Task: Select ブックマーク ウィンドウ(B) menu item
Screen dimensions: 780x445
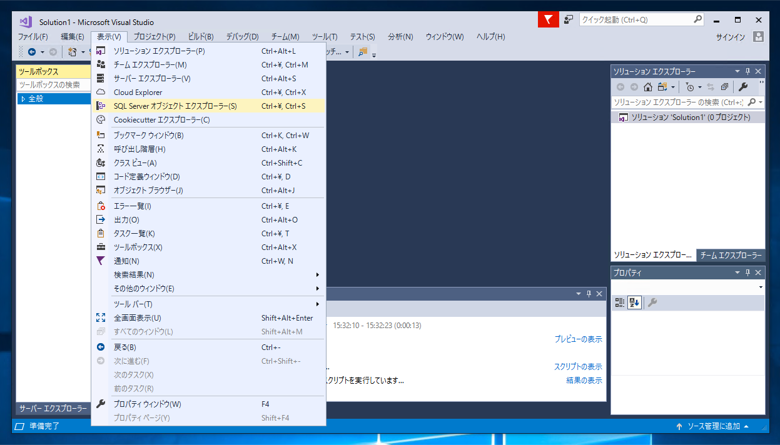Action: click(209, 135)
